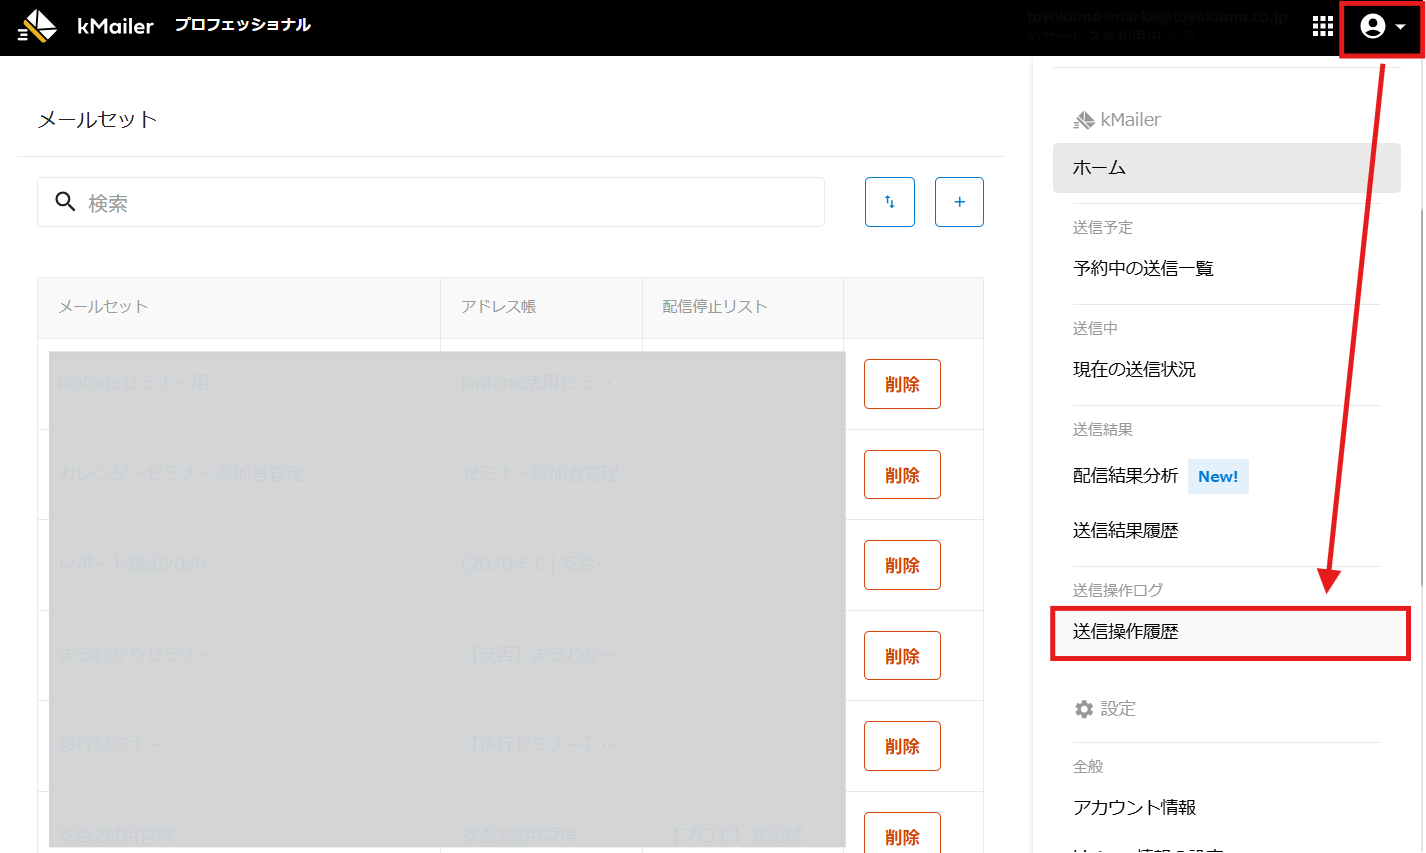The height and width of the screenshot is (853, 1426).
Task: Open 送信結果履歴
Action: (1125, 531)
